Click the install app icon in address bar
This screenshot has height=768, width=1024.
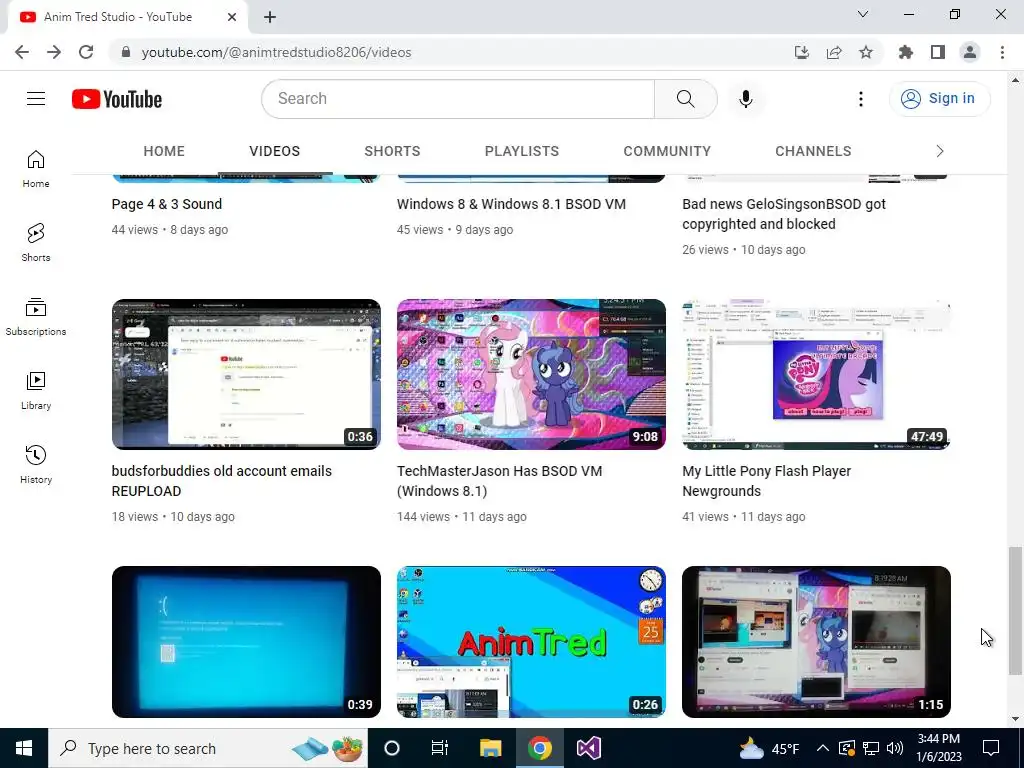pyautogui.click(x=801, y=52)
